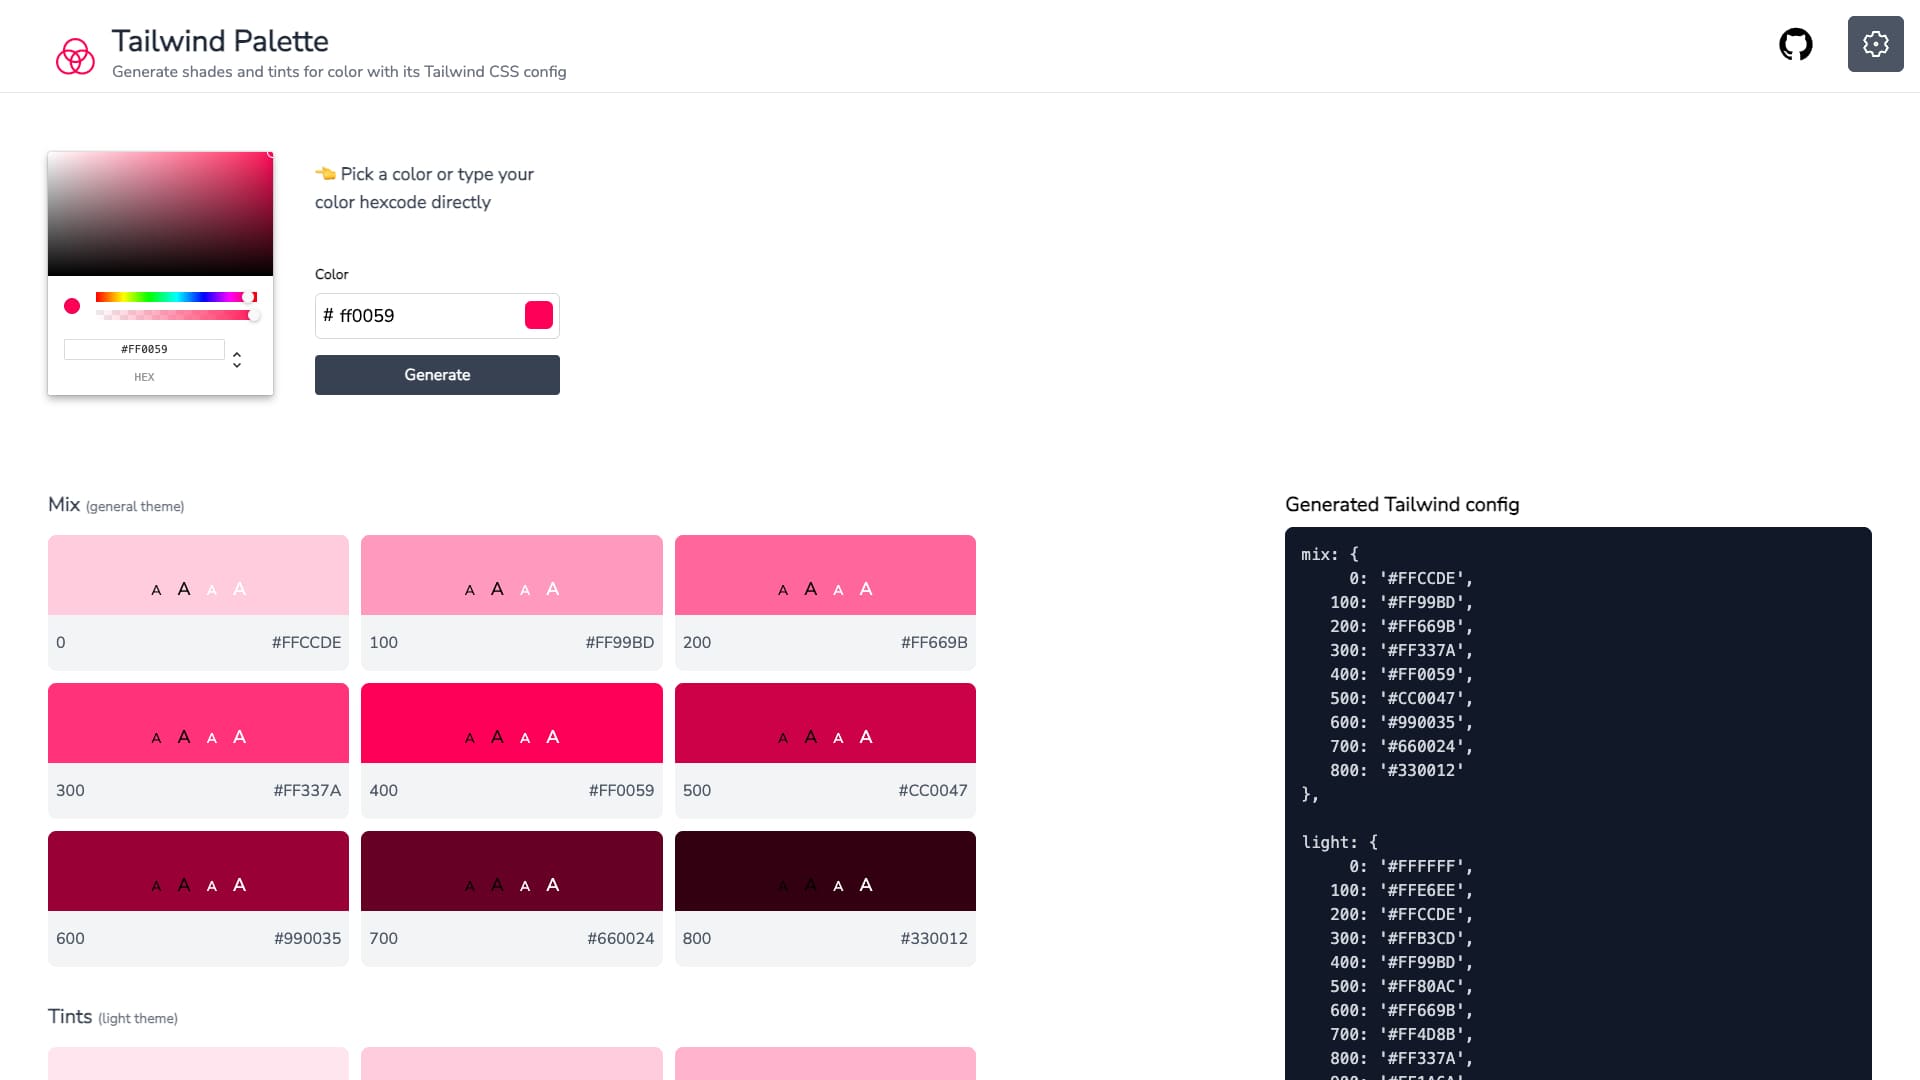Open the GitHub repository icon
The width and height of the screenshot is (1920, 1080).
pyautogui.click(x=1795, y=44)
